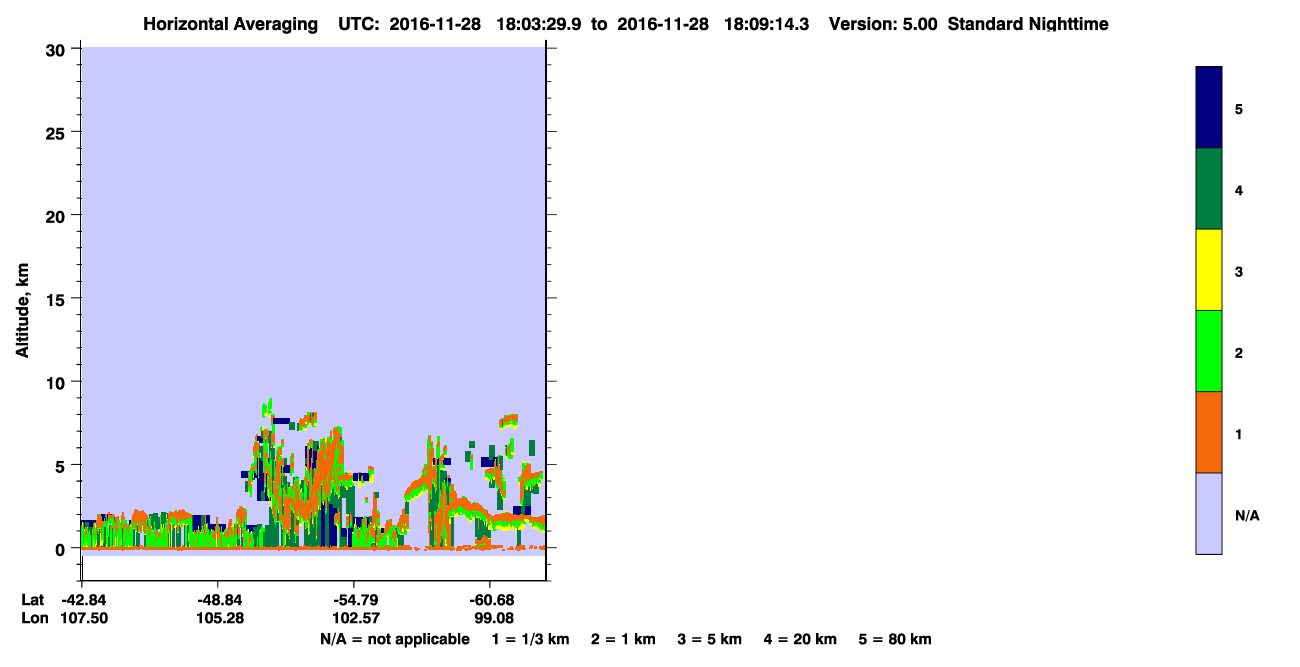Click the bright green swatch labeled 2
This screenshot has height=667, width=1300.
[x=1209, y=351]
